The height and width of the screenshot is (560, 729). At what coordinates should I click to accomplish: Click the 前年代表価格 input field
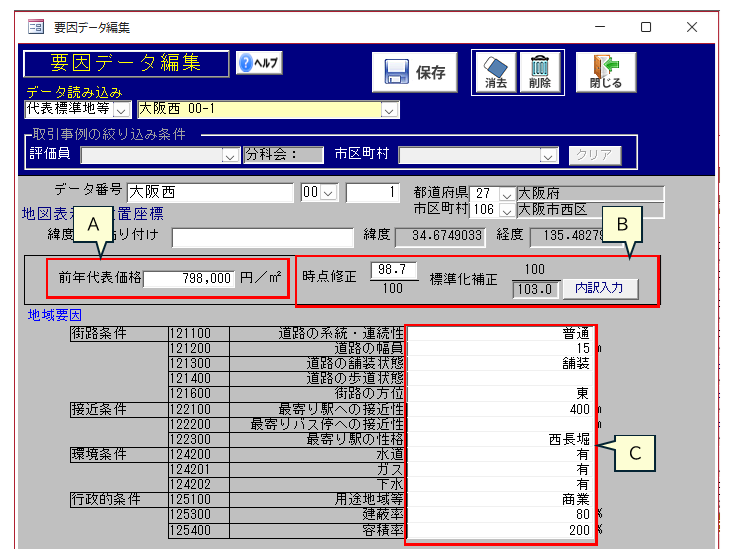189,280
